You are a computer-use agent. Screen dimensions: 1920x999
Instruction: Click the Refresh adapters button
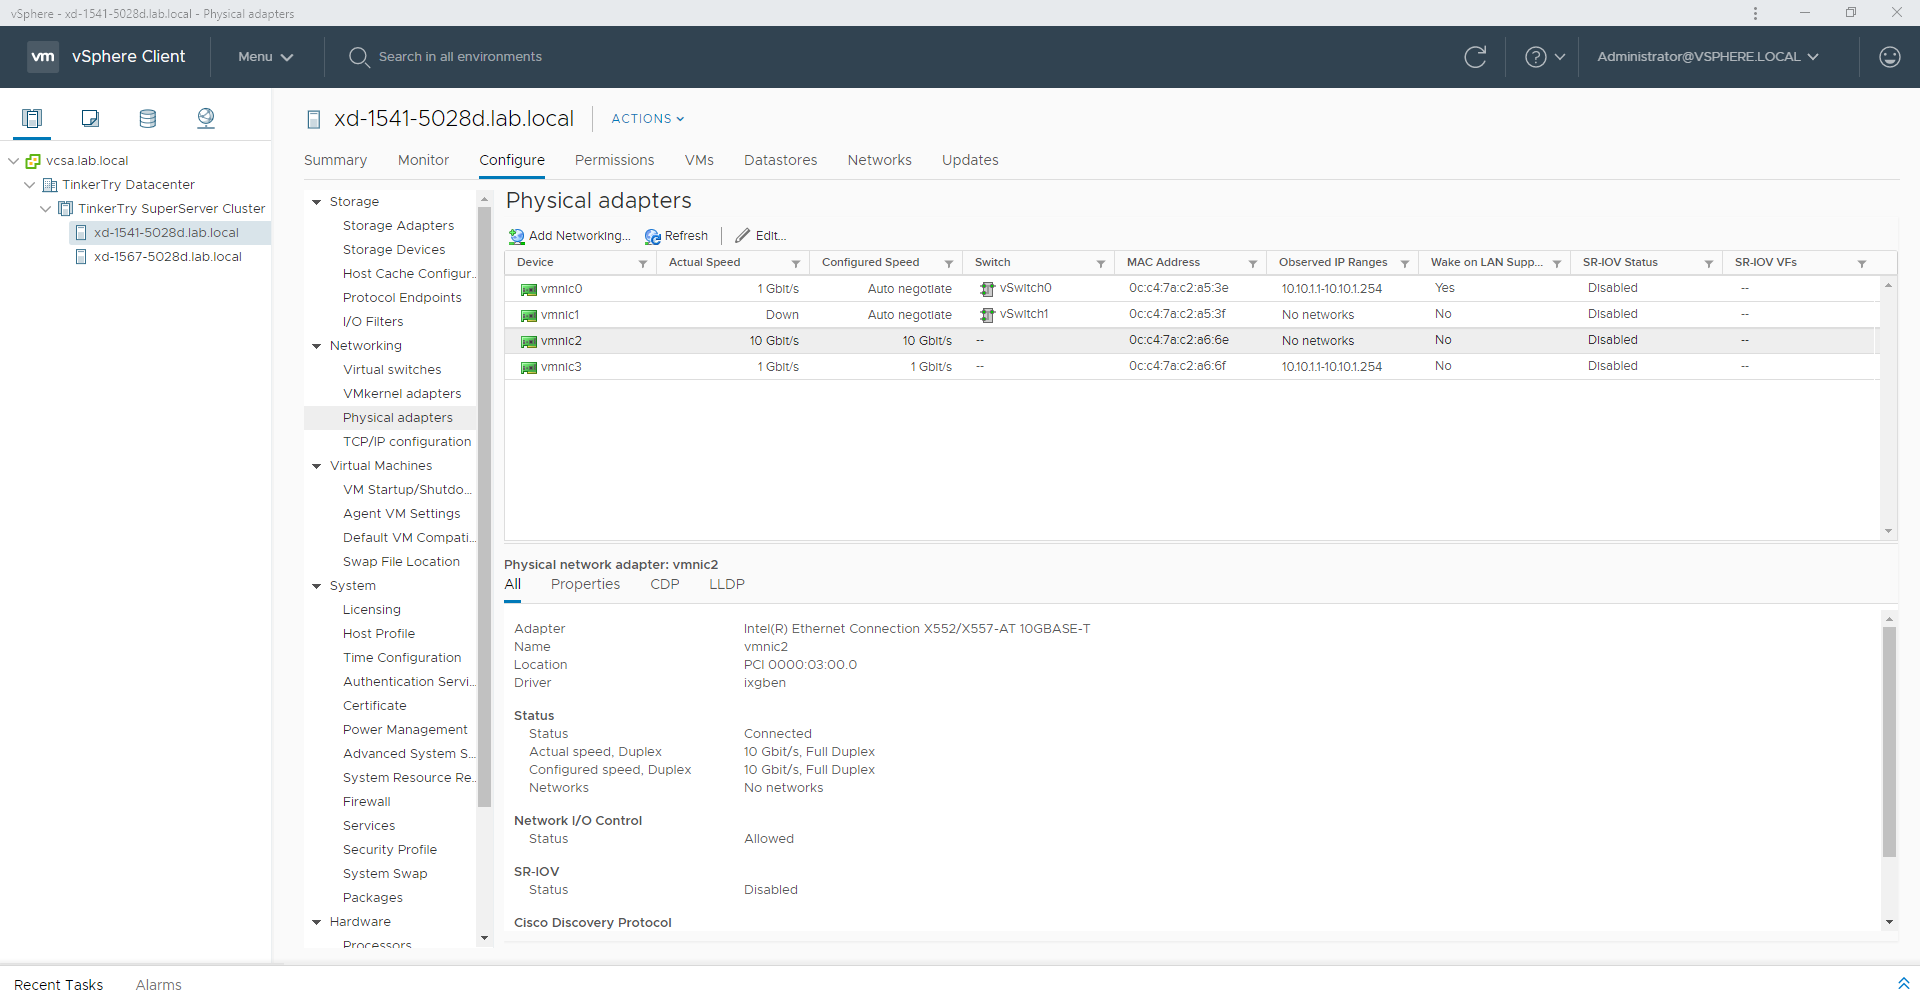click(676, 236)
